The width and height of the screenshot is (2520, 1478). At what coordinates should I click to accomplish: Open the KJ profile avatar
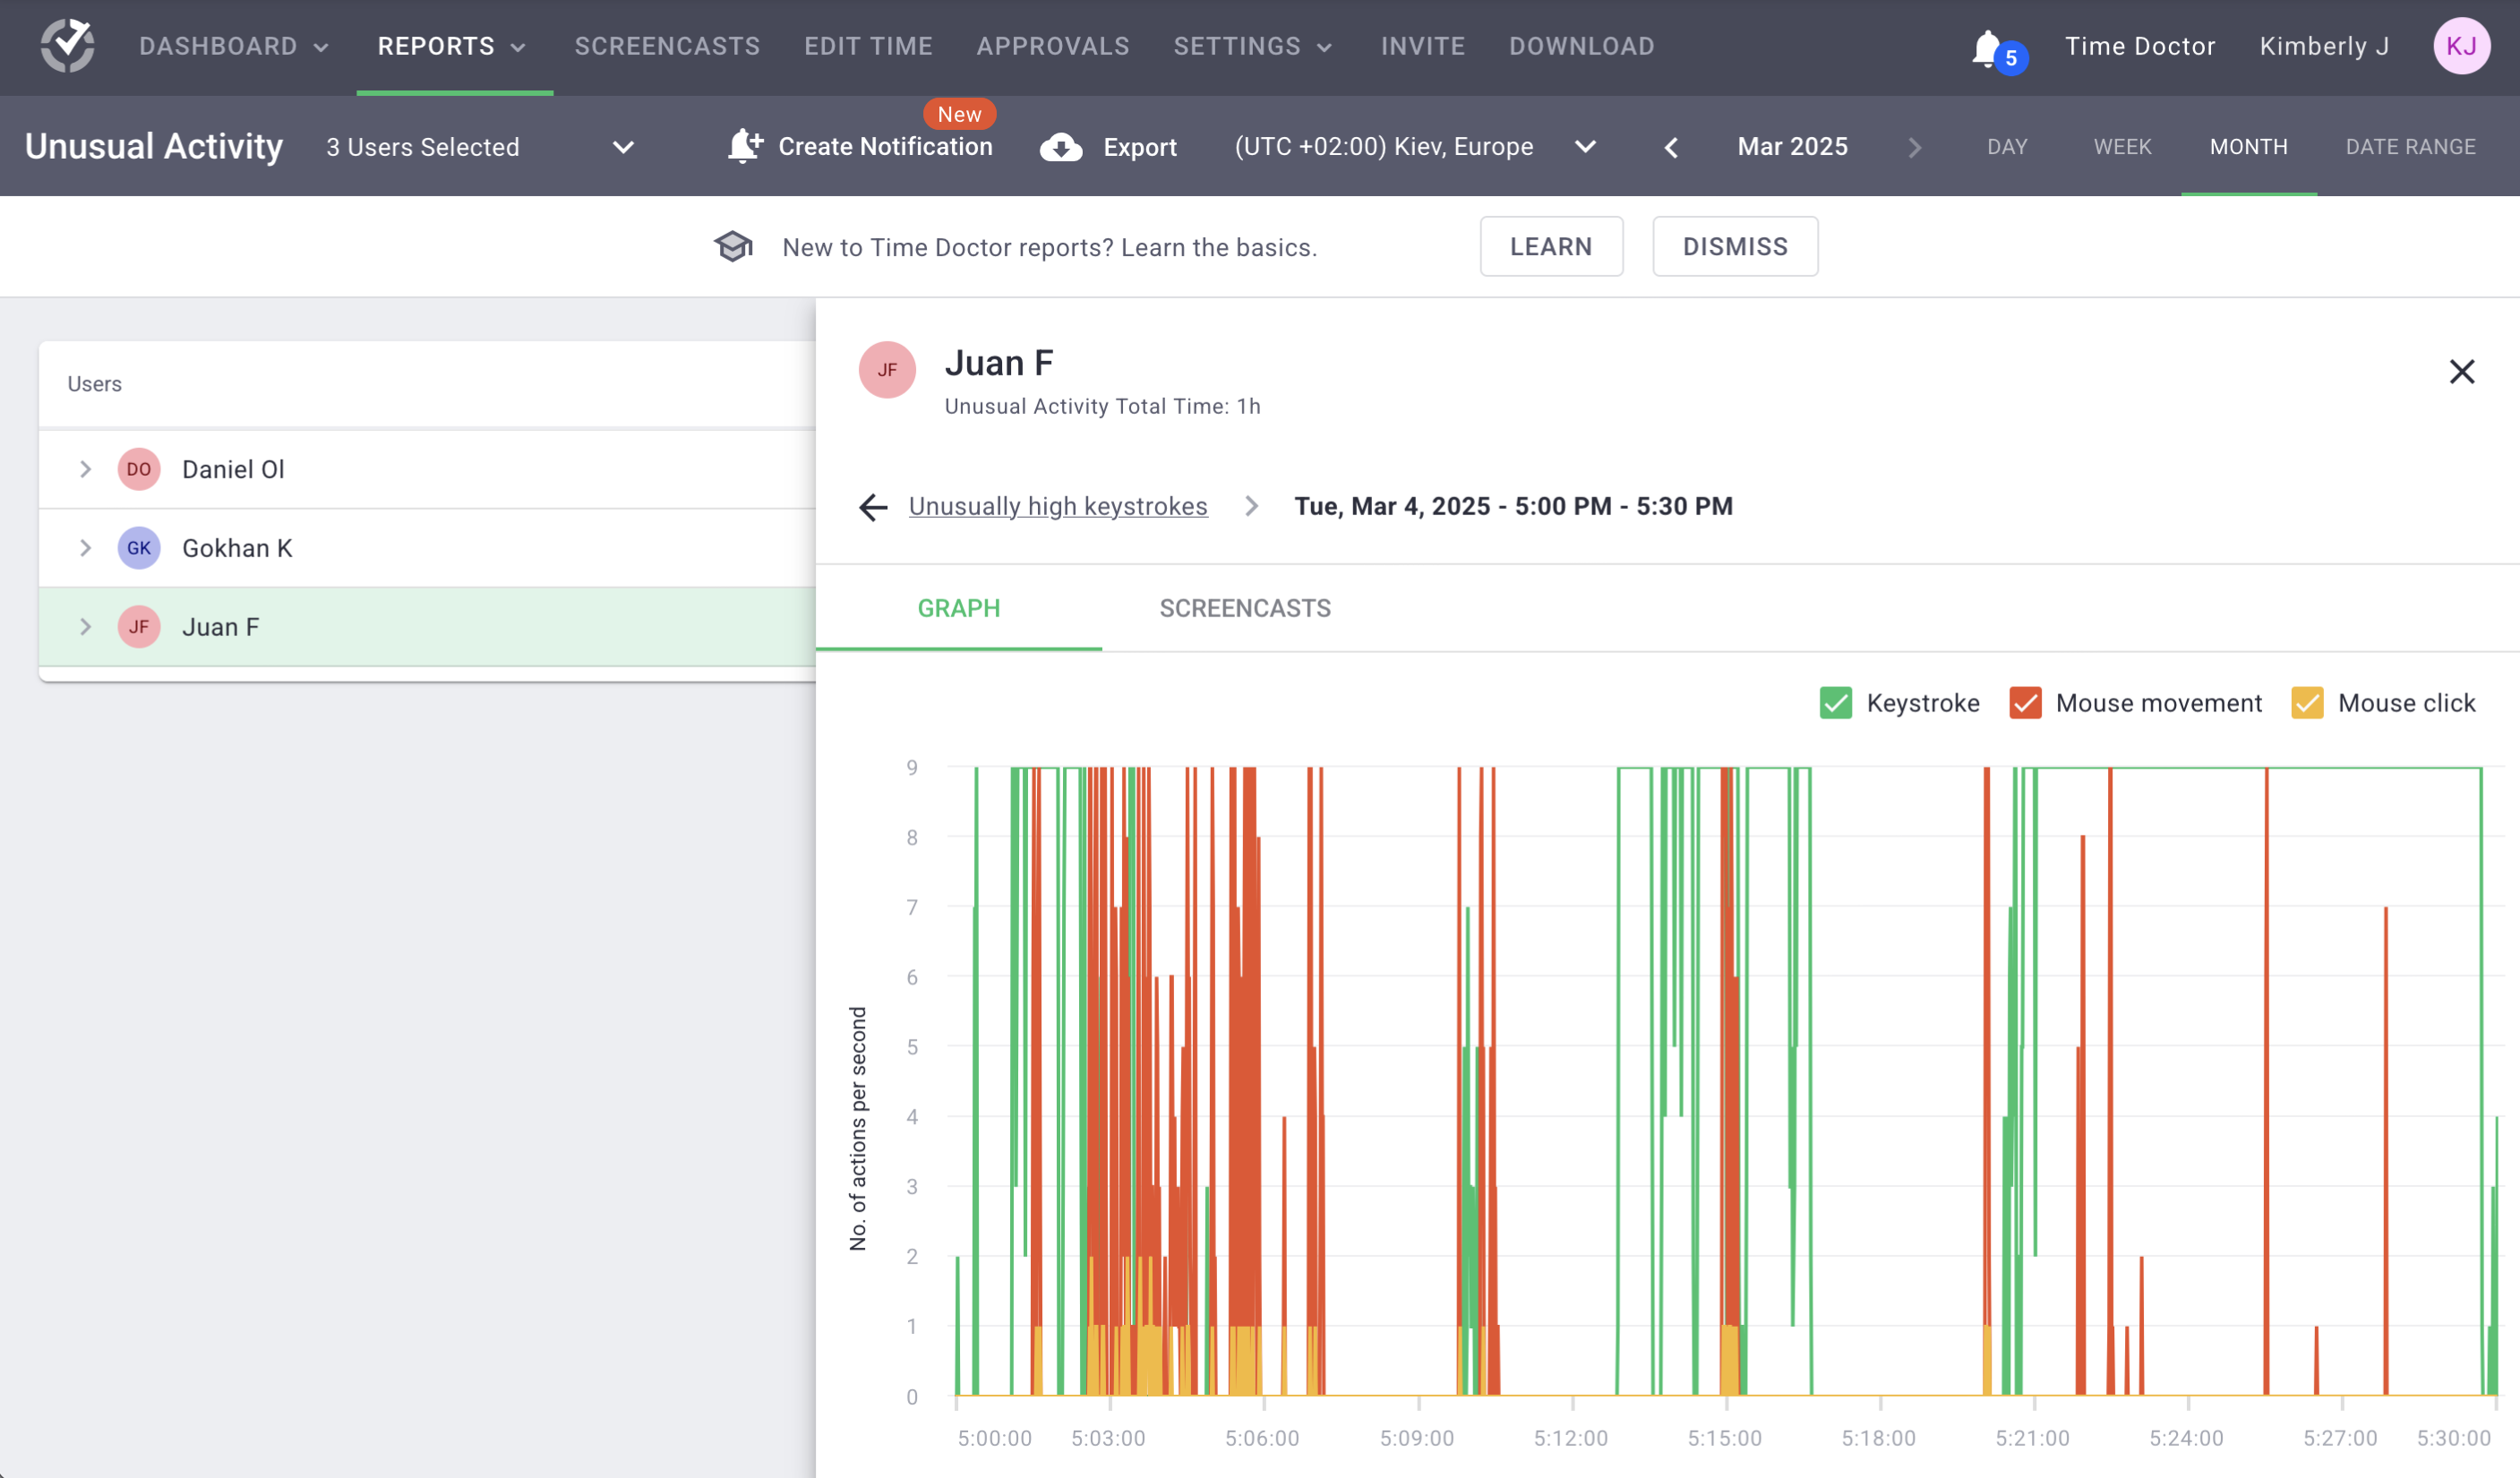2462,45
